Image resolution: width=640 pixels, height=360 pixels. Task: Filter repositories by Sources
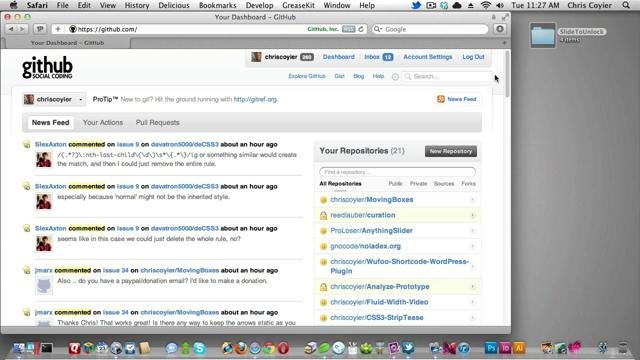click(x=444, y=184)
